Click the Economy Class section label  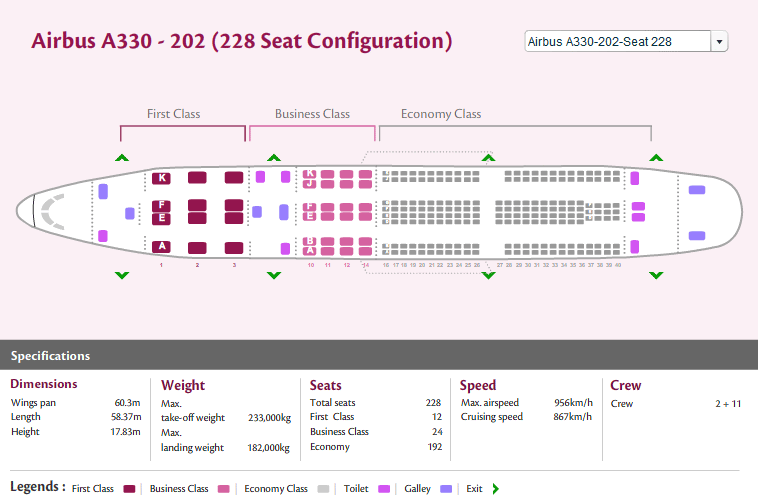[441, 114]
